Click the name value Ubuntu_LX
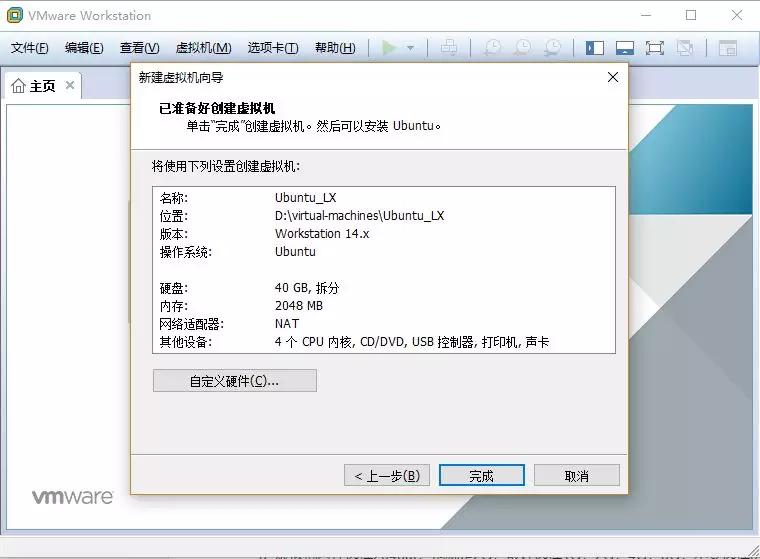 tap(305, 198)
